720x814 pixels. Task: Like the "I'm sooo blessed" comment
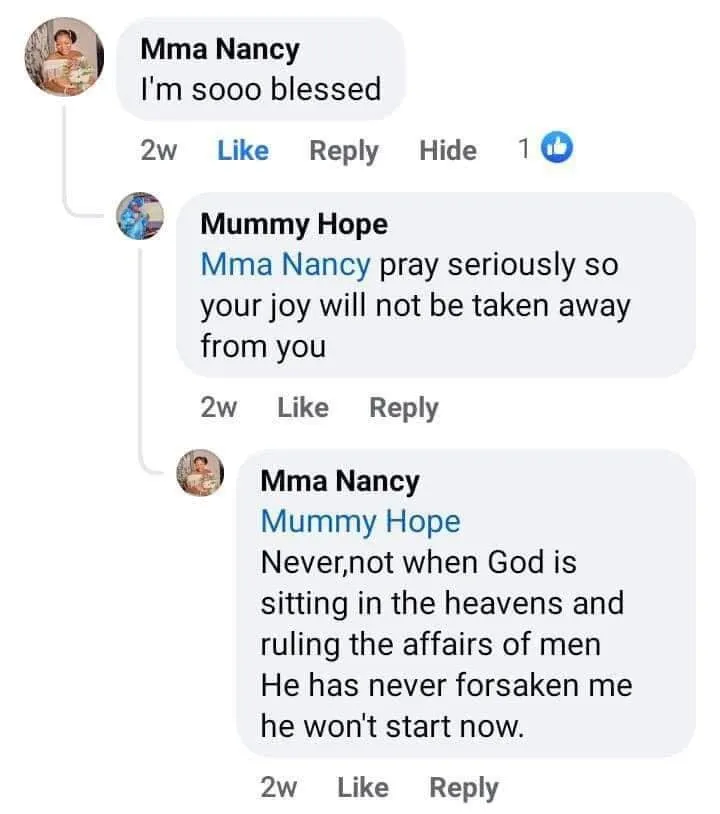[243, 151]
